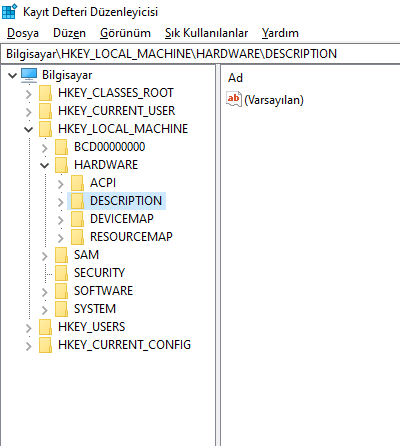Expand the BCD00000000 key
The height and width of the screenshot is (446, 400).
coord(45,148)
